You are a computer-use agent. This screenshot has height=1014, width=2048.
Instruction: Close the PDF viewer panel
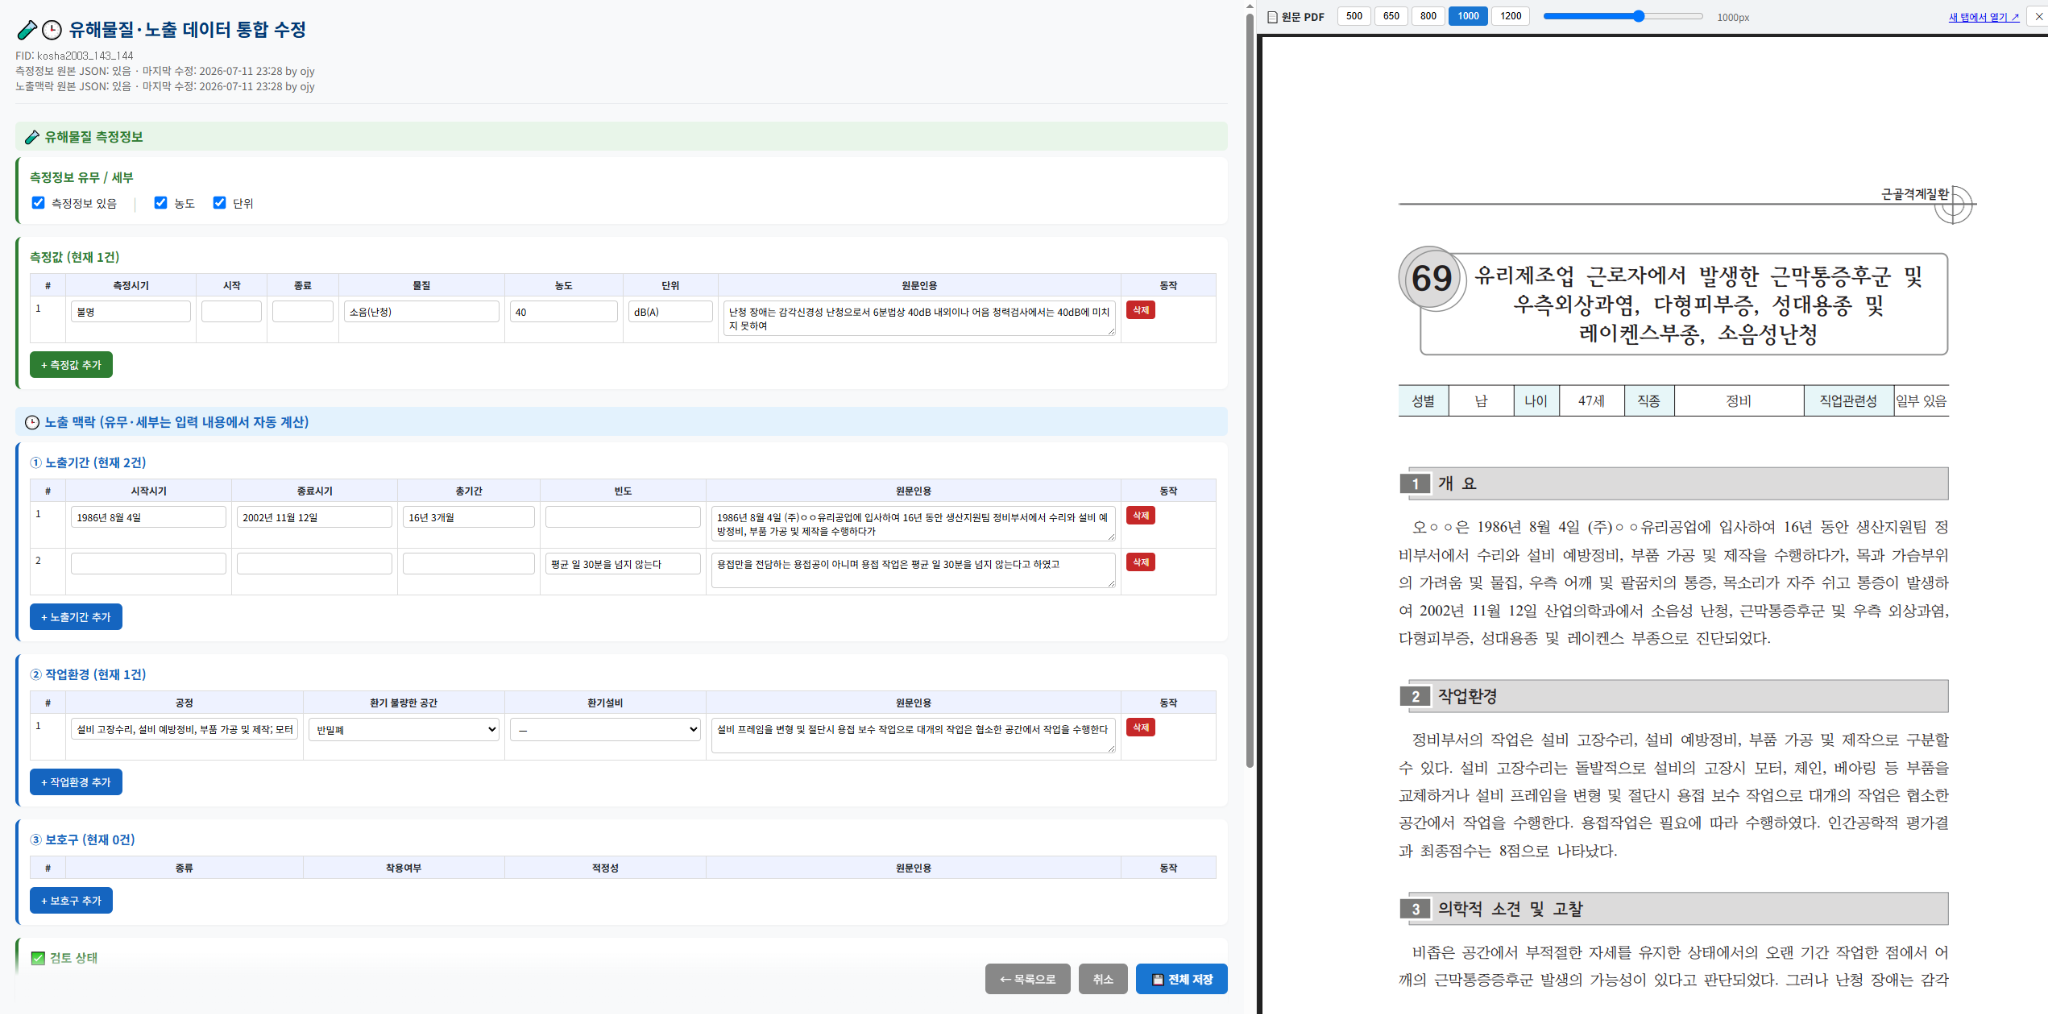pos(2039,16)
